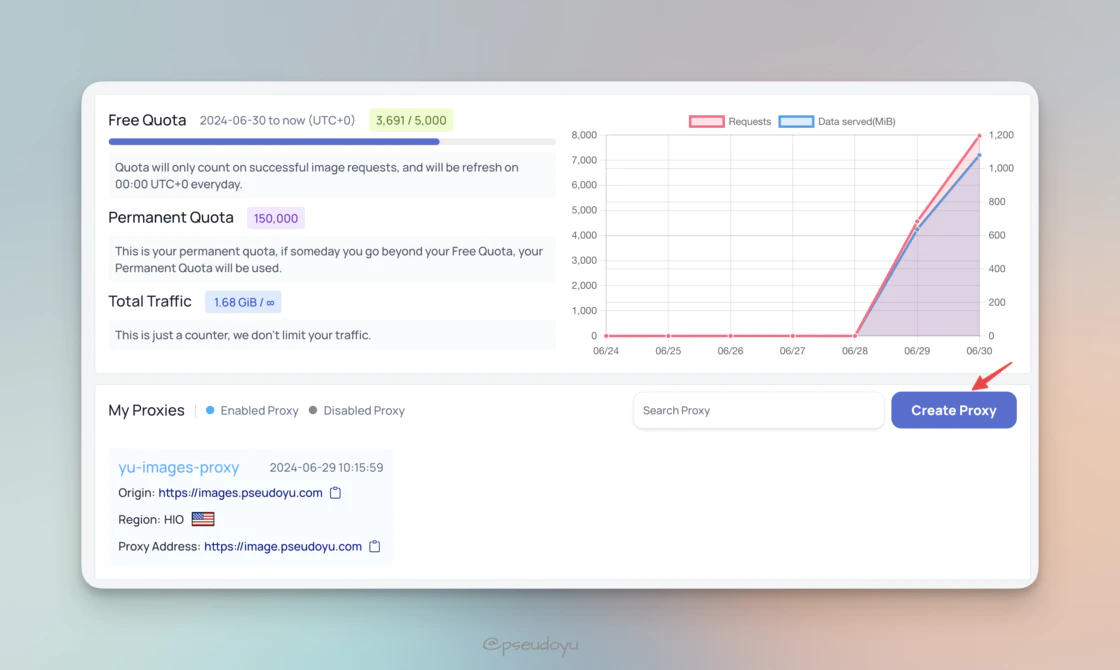1120x670 pixels.
Task: Click the 1.68 GiB / ∞ traffic badge
Action: (x=244, y=302)
